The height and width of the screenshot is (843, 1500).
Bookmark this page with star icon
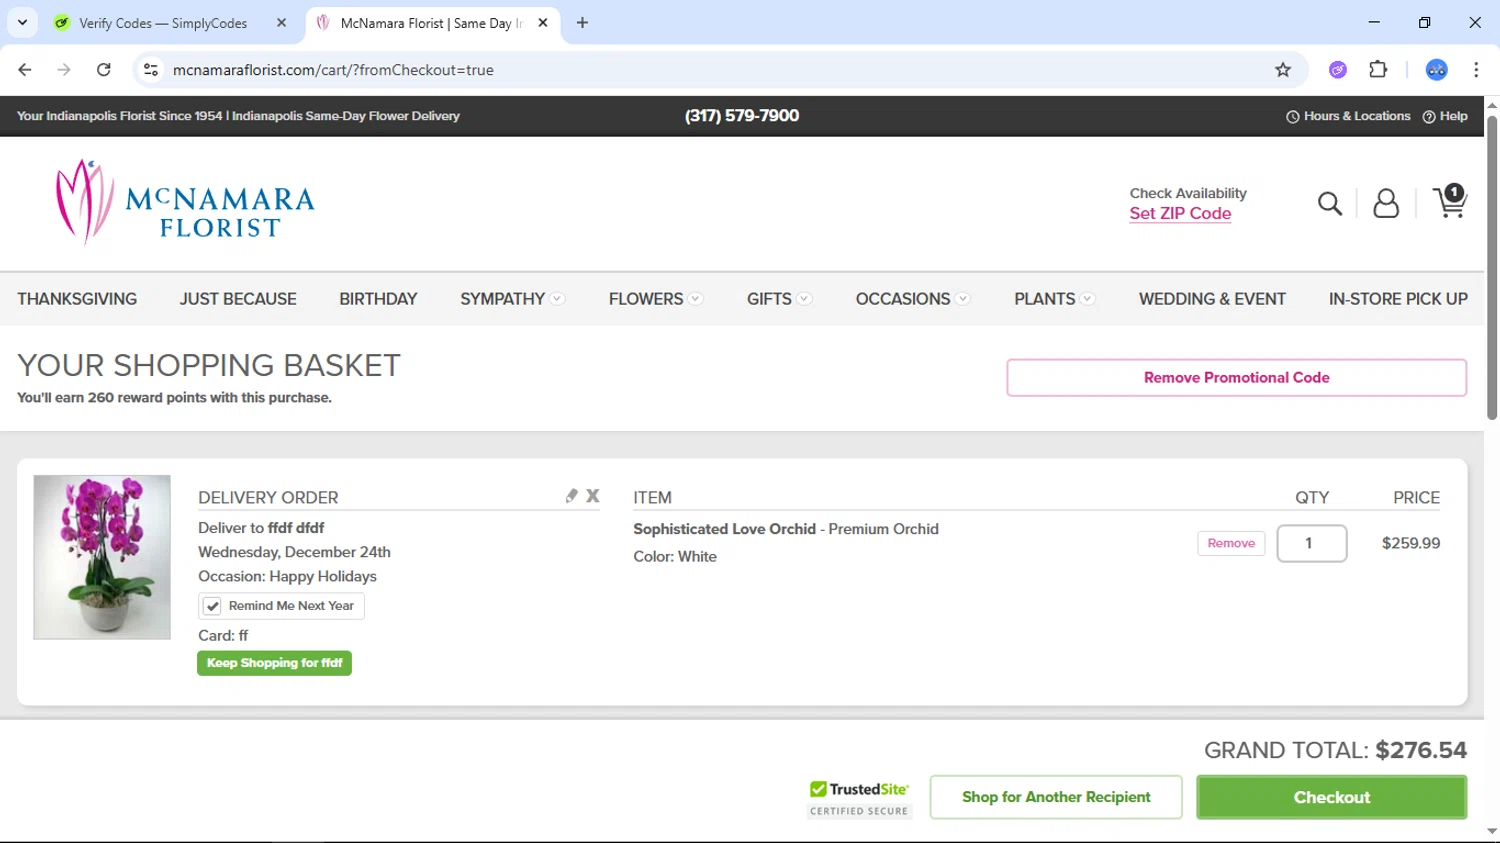pyautogui.click(x=1283, y=70)
